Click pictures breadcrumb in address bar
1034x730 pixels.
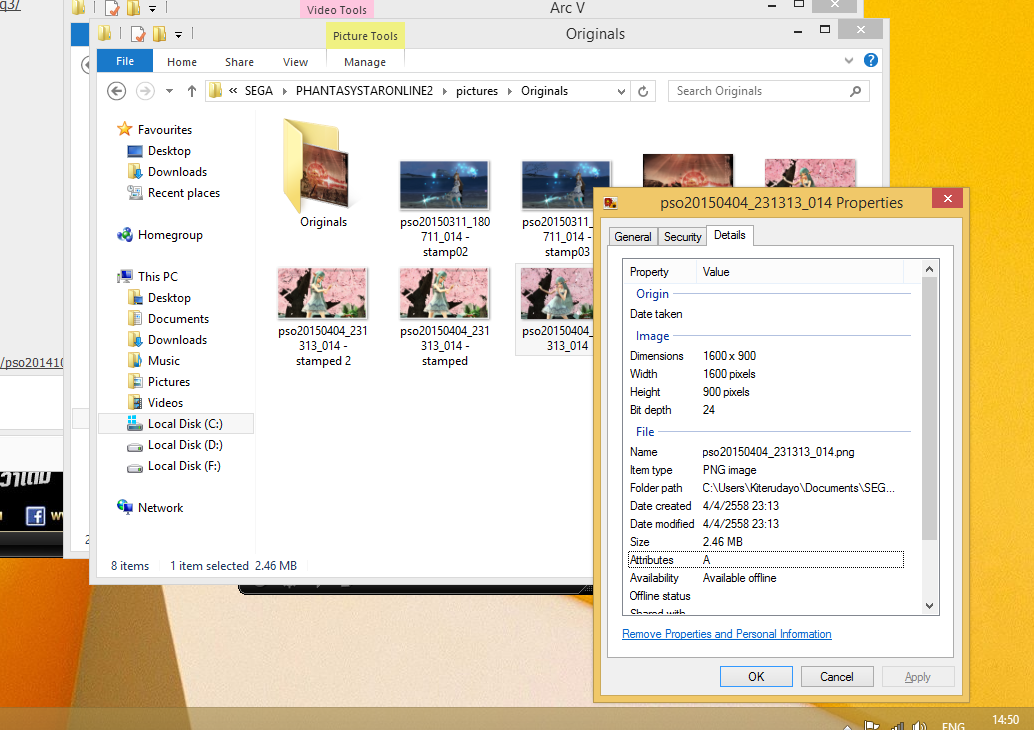(477, 91)
